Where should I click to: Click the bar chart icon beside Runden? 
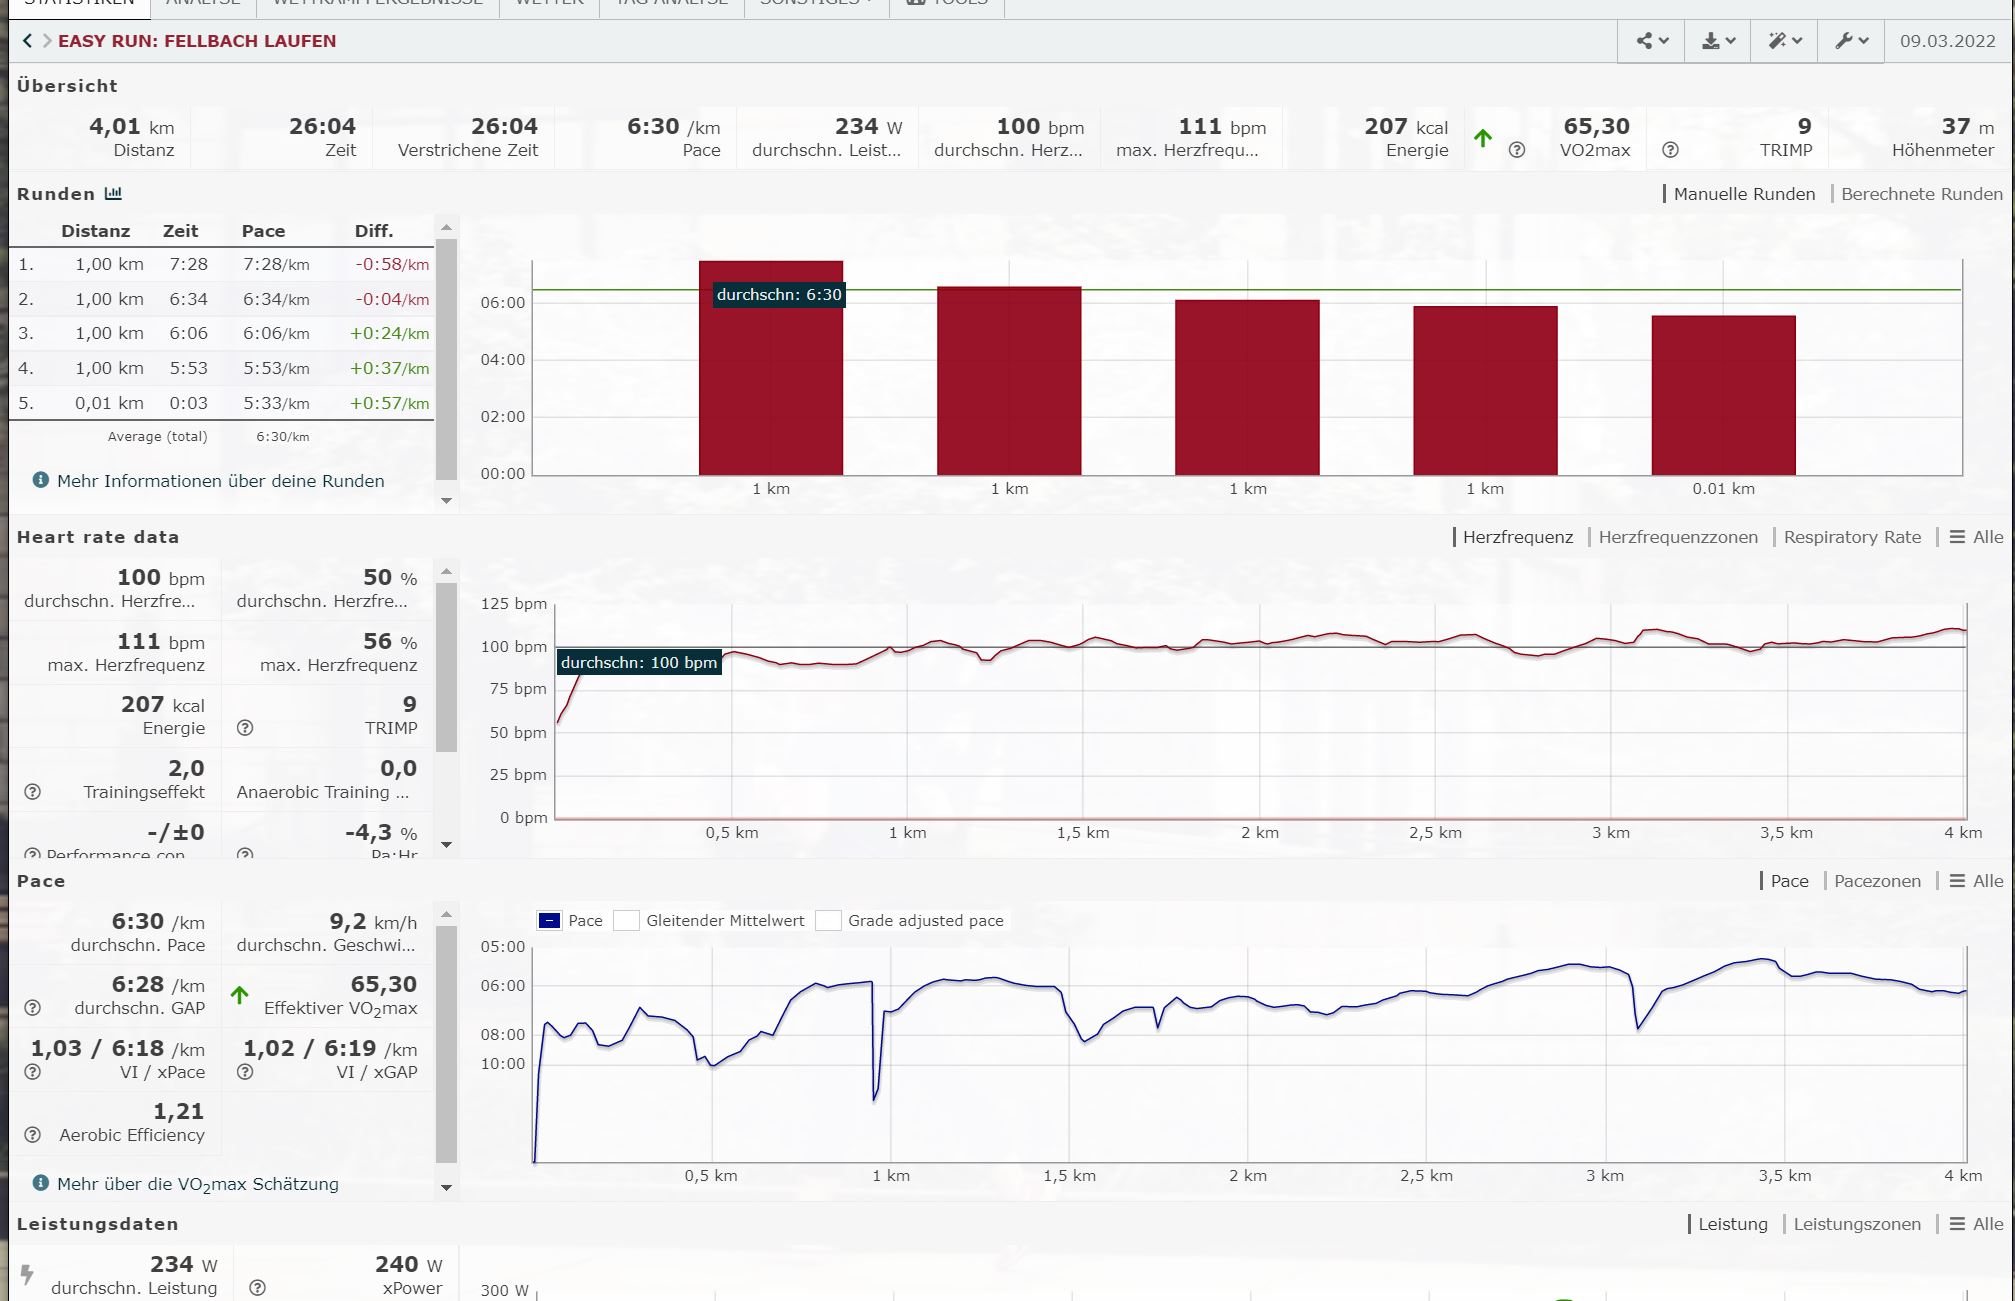(113, 194)
